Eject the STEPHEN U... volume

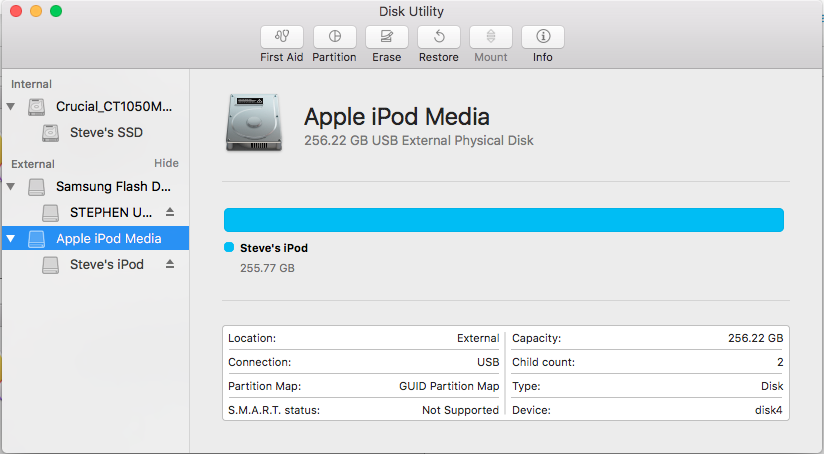(170, 212)
